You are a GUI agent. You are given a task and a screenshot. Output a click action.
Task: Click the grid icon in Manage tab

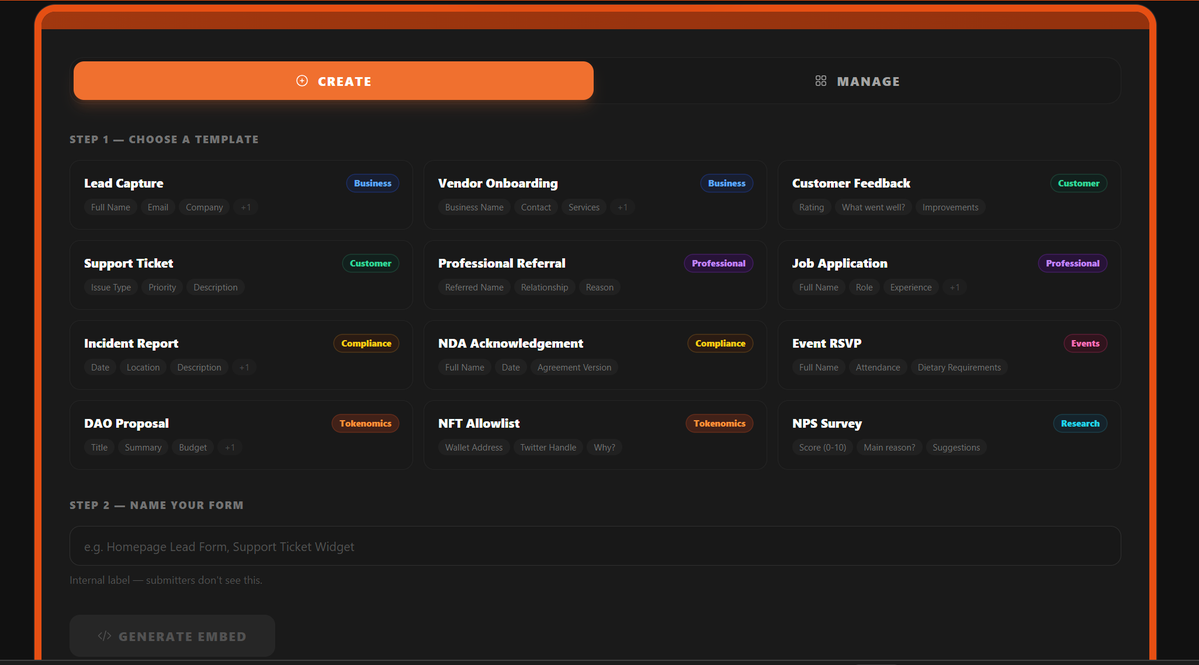(x=820, y=81)
